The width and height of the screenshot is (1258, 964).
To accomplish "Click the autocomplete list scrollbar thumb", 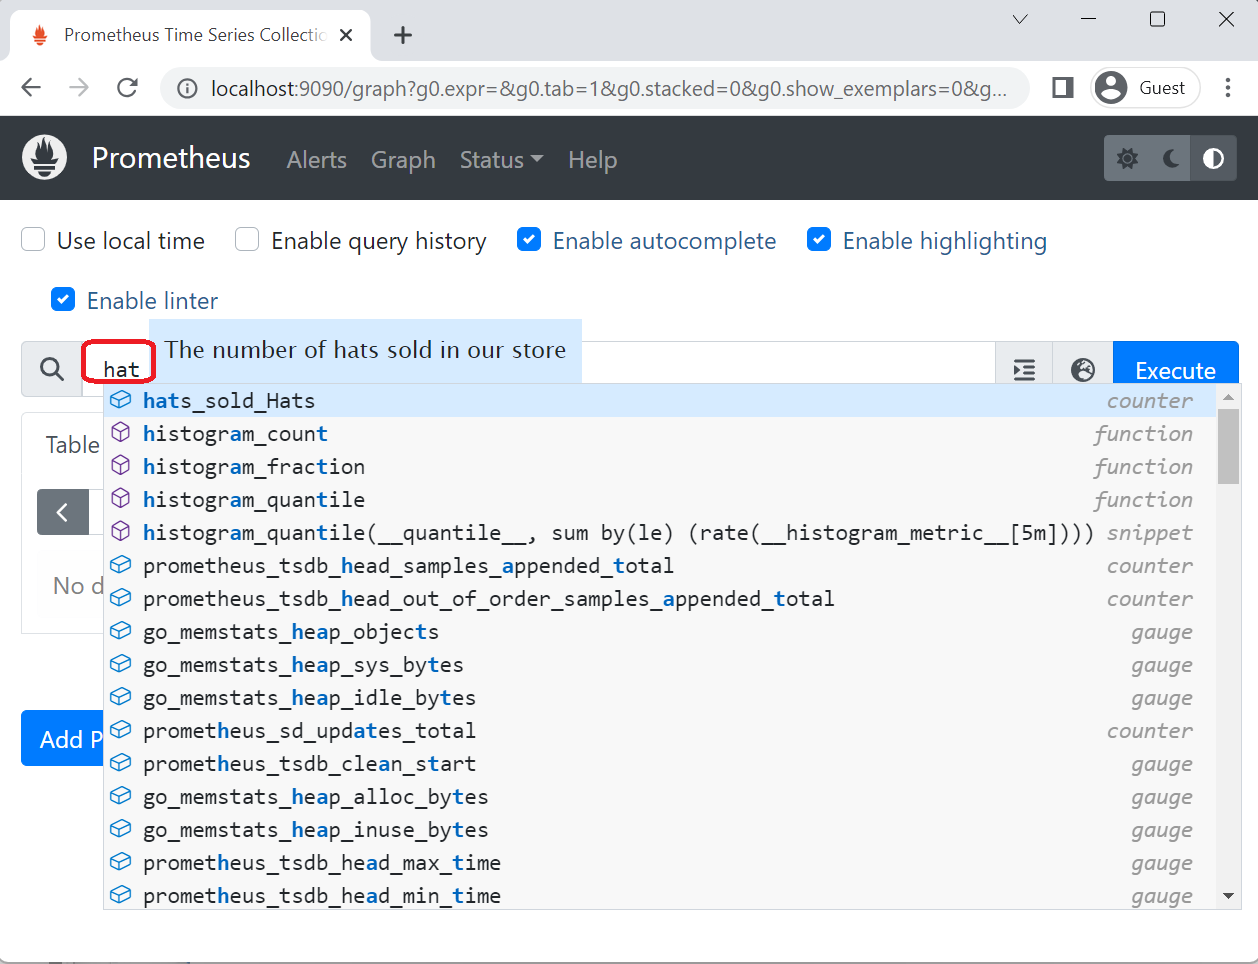I will click(1229, 446).
